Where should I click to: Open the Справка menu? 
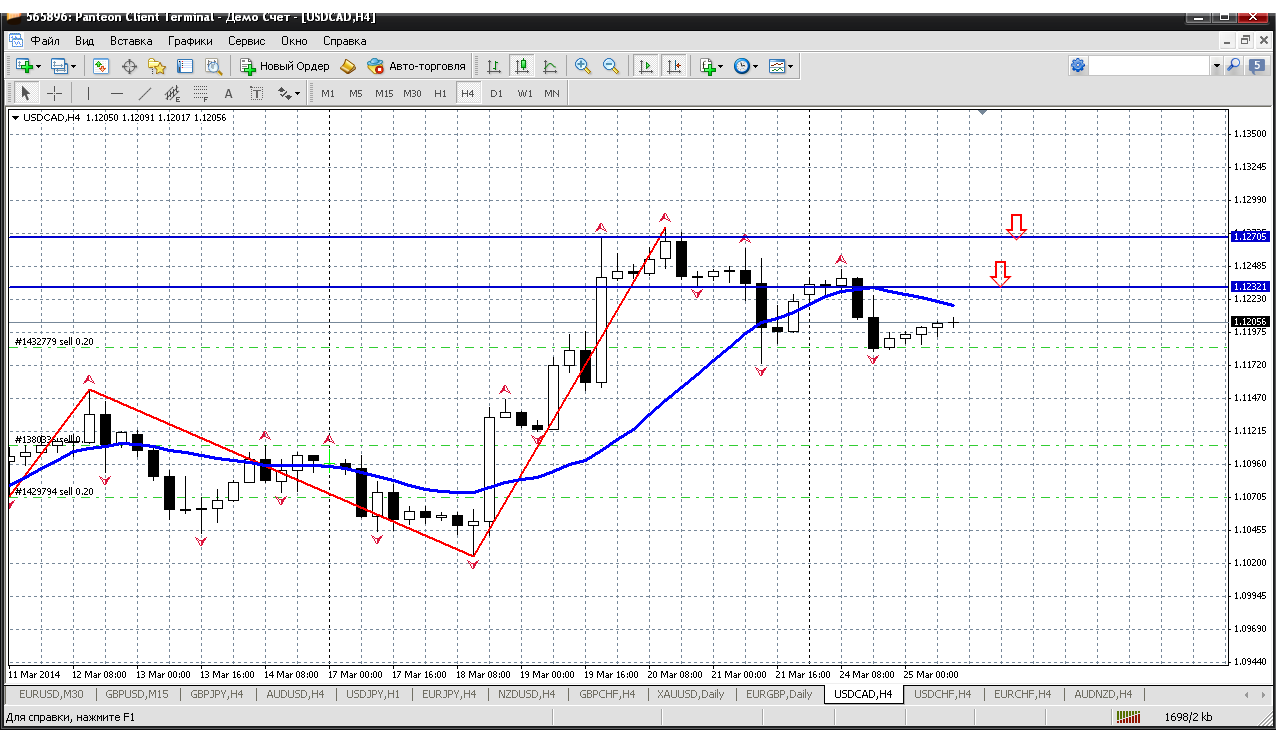344,41
